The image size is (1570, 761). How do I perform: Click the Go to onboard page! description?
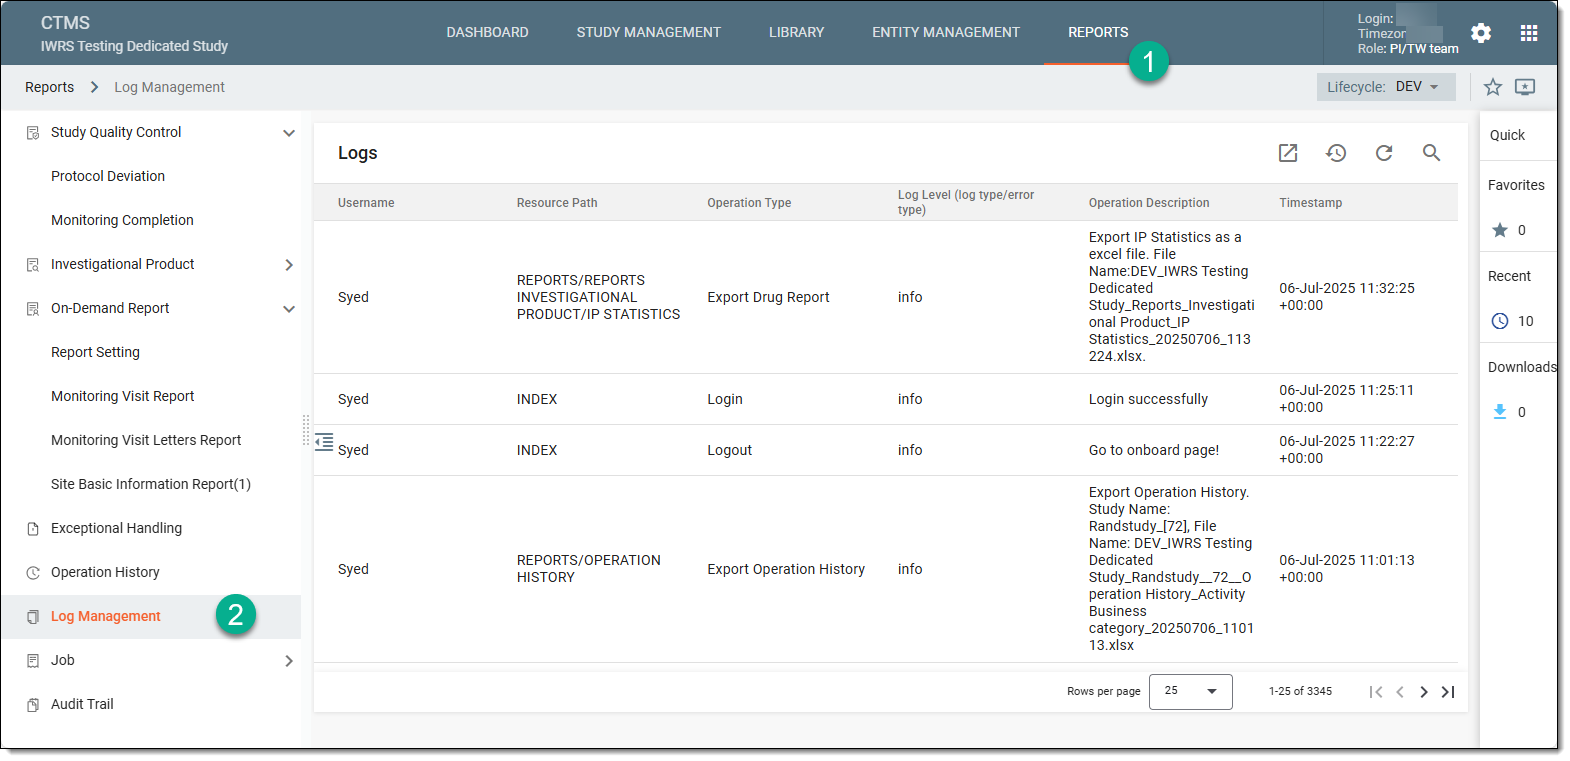(1154, 450)
